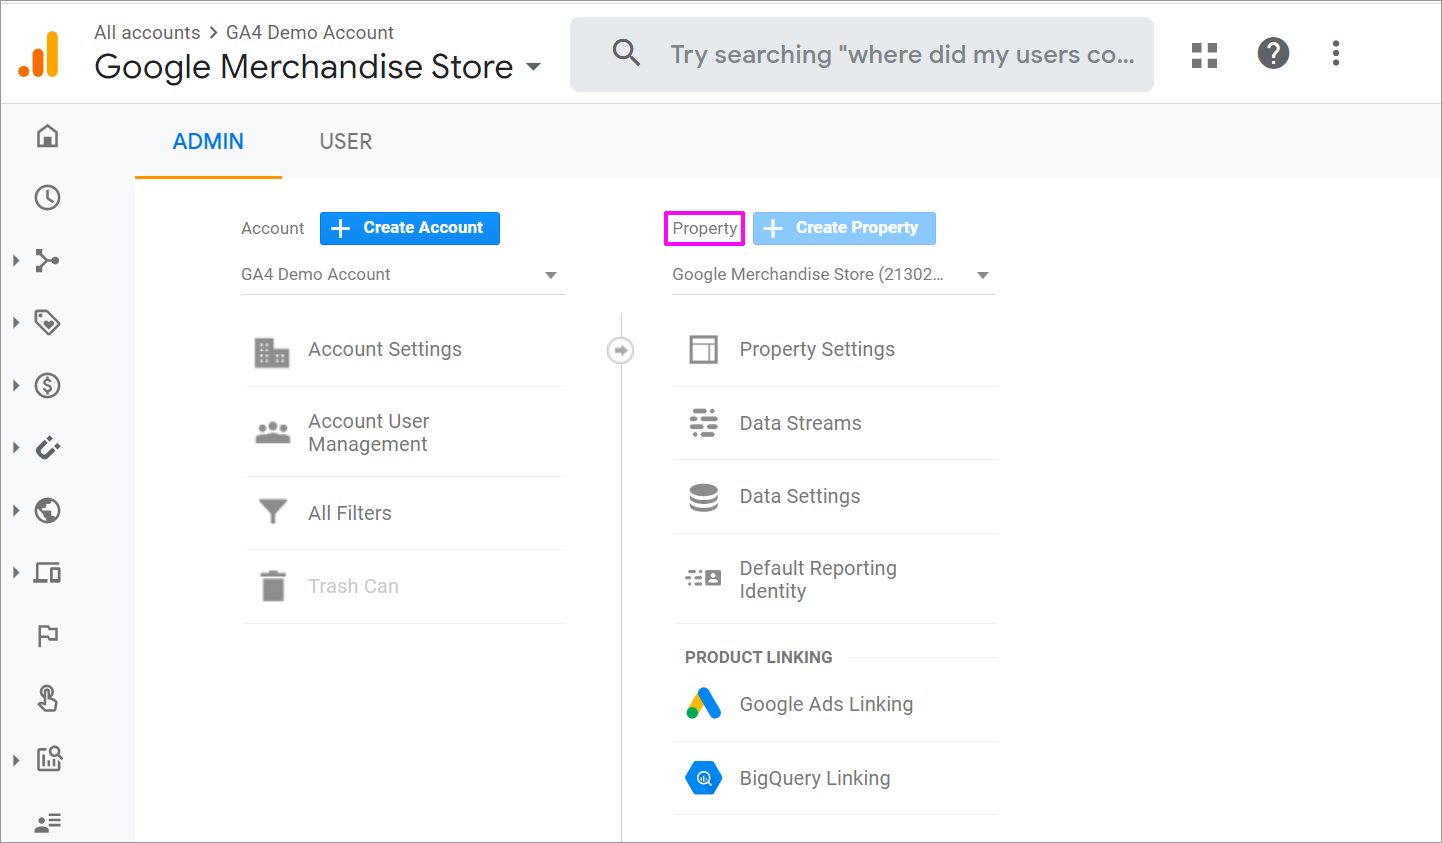Image resolution: width=1442 pixels, height=843 pixels.
Task: Open the three-dot more options menu
Action: point(1335,54)
